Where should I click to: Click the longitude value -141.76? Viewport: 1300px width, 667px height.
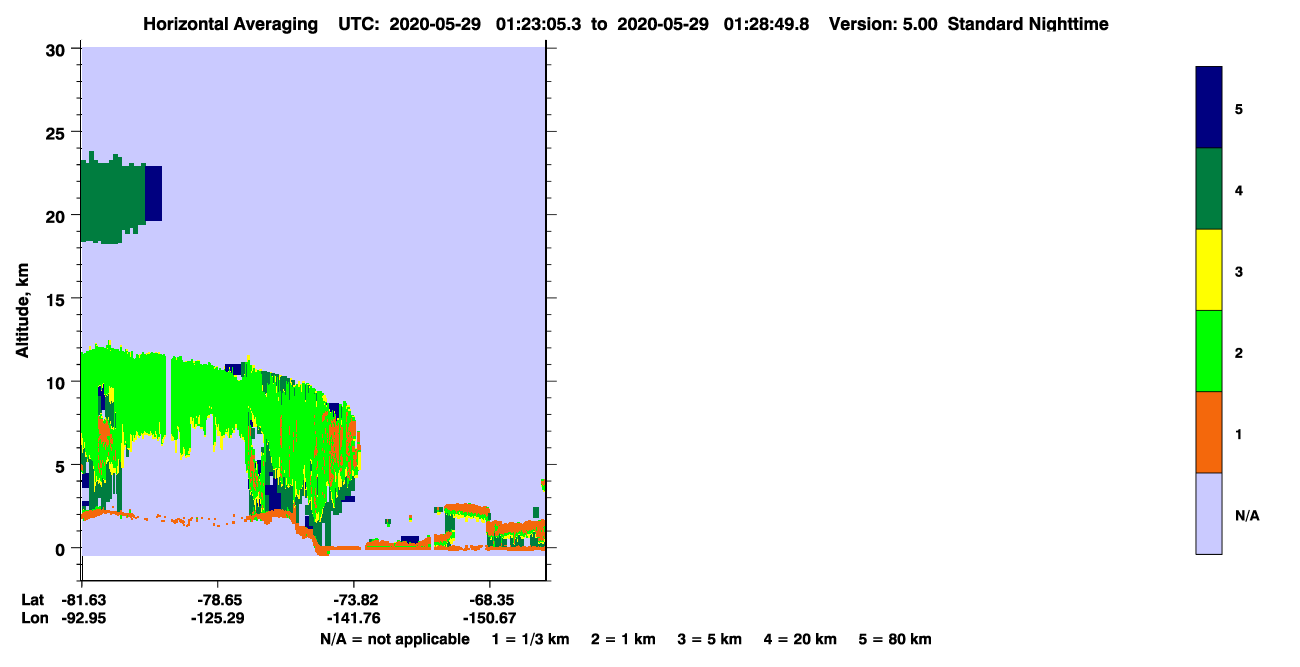(x=353, y=618)
